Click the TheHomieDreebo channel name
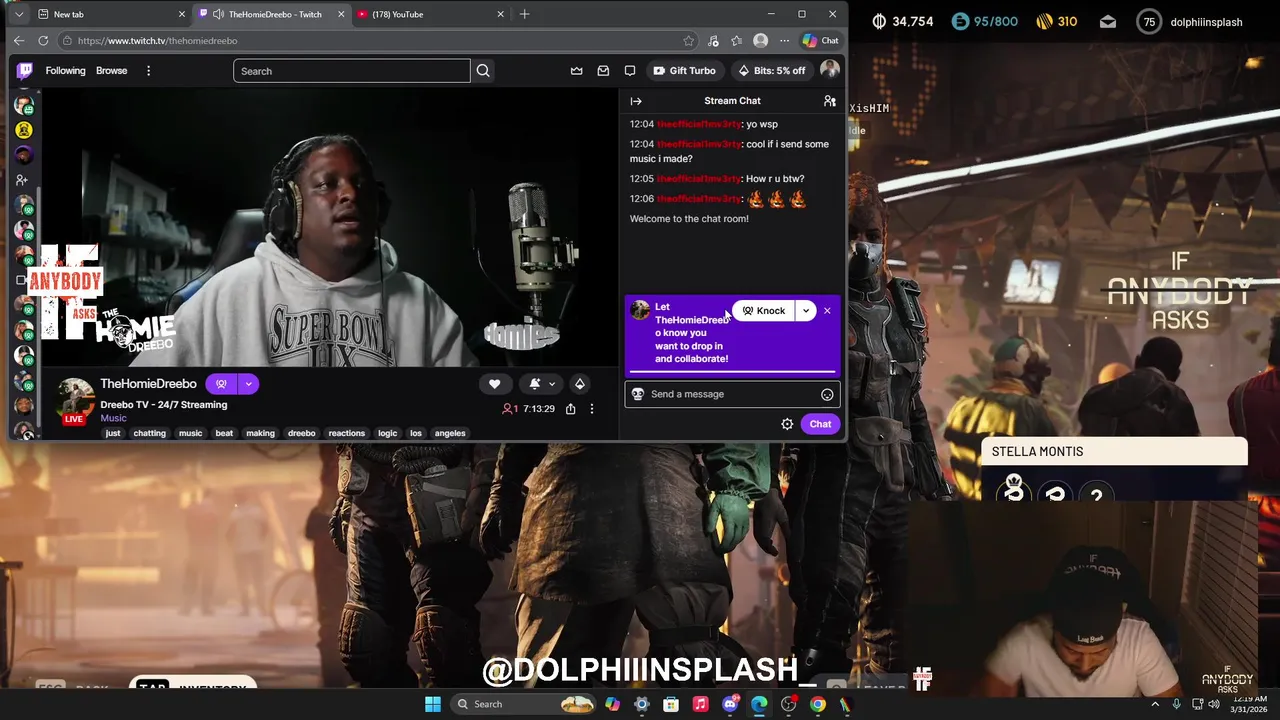Viewport: 1280px width, 720px height. click(x=148, y=384)
